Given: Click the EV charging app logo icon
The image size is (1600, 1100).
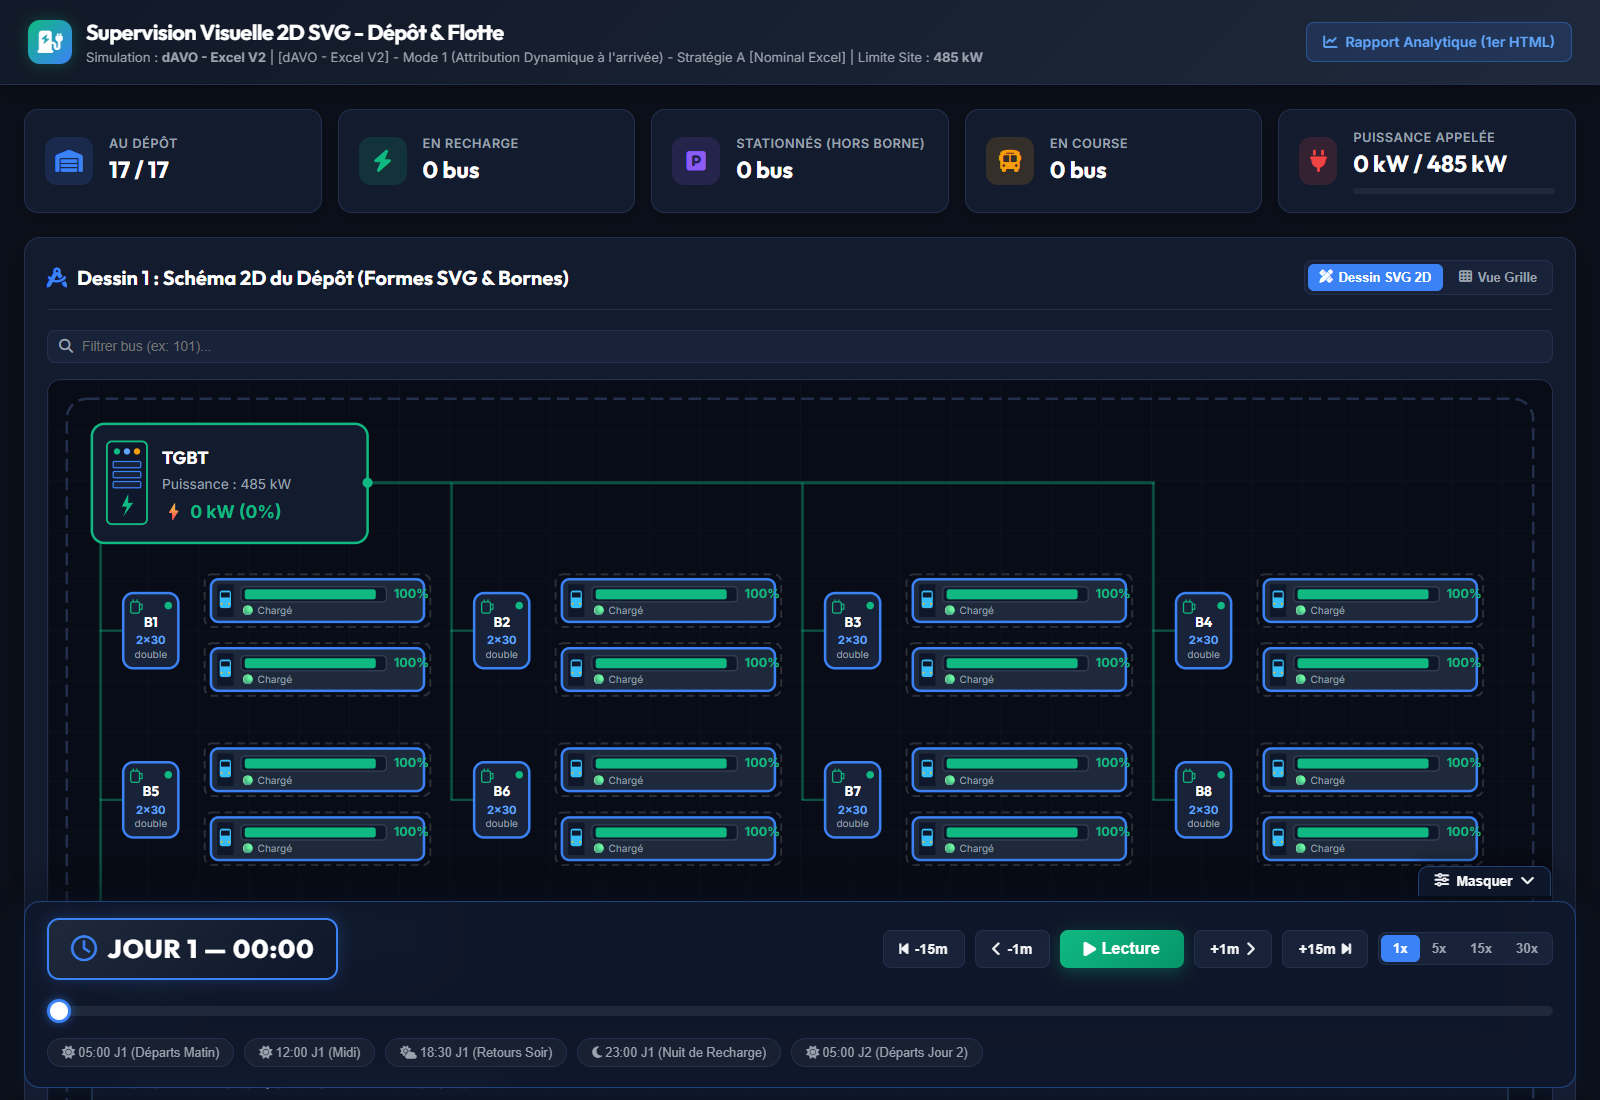Looking at the screenshot, I should tap(50, 42).
